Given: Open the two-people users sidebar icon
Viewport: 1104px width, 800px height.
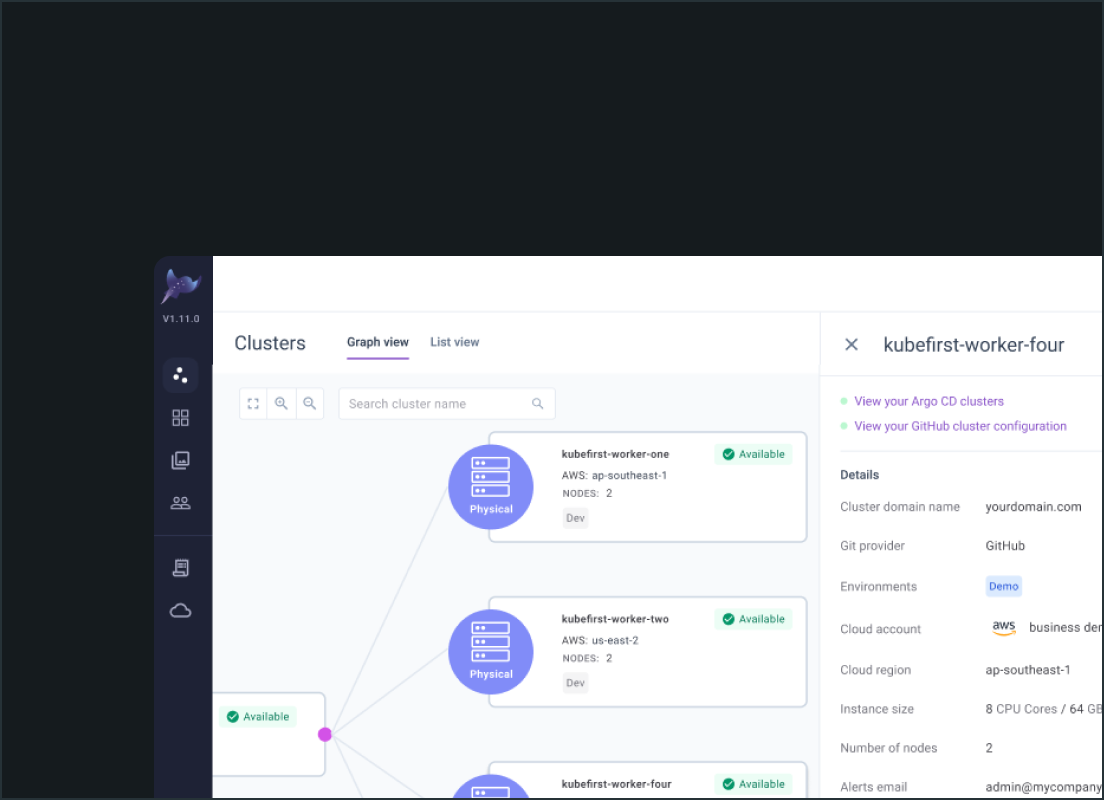Looking at the screenshot, I should (x=180, y=503).
